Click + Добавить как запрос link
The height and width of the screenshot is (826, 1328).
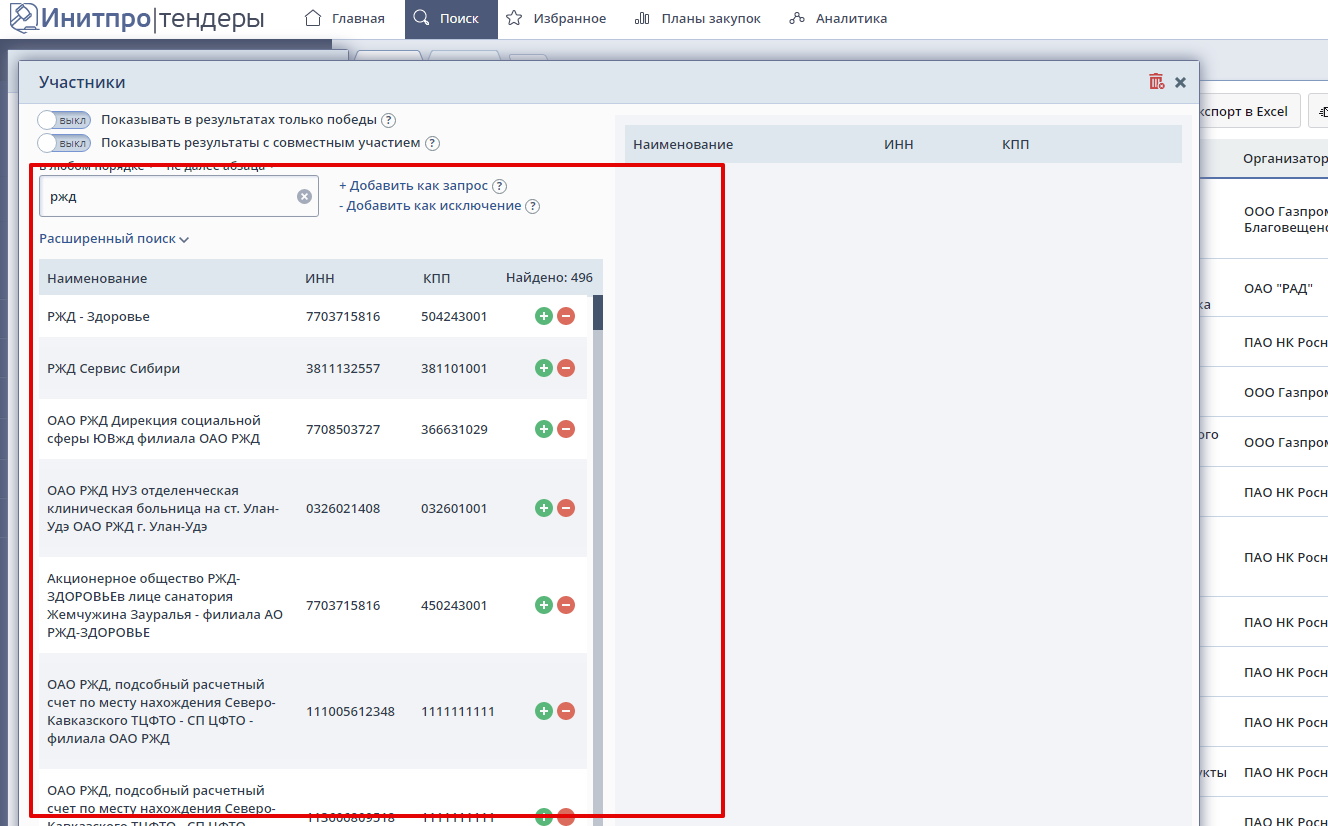pos(413,186)
